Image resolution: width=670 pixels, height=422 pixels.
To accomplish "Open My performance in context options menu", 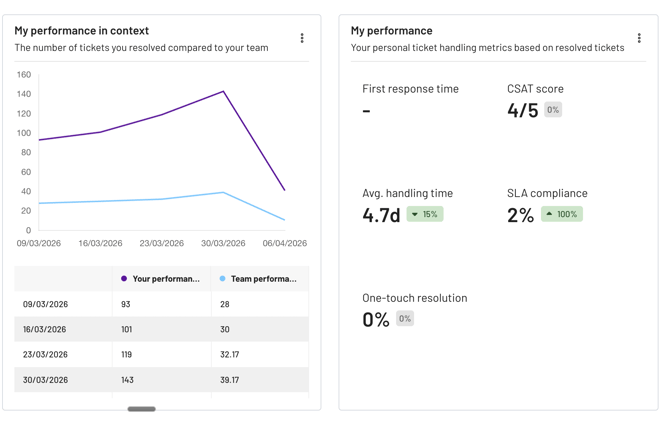I will click(x=302, y=38).
